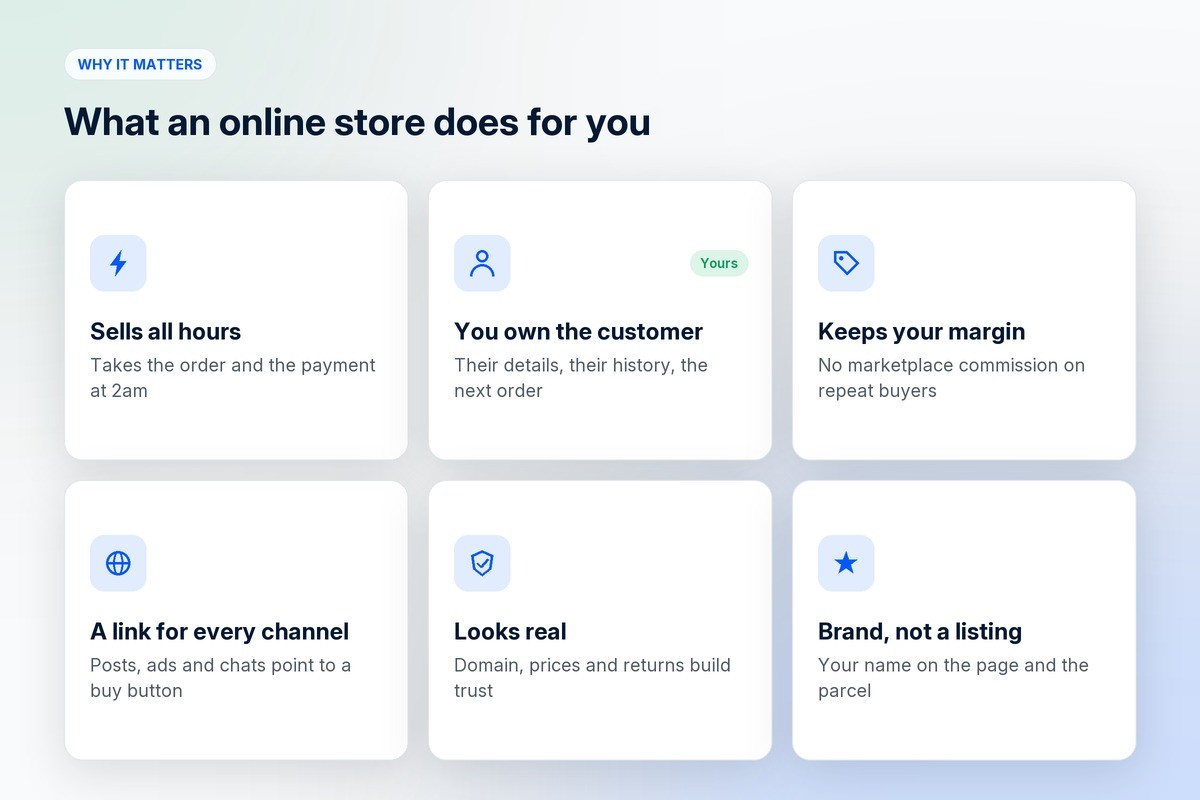Click the shield checkmark icon

point(482,563)
